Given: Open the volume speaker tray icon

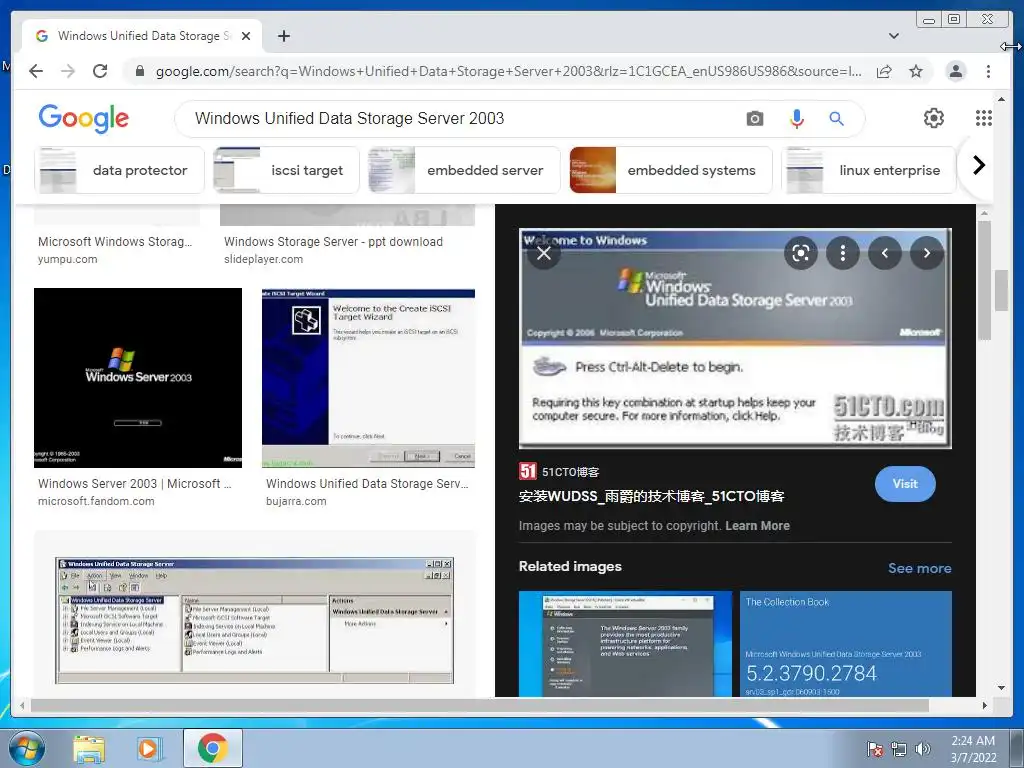Looking at the screenshot, I should (x=922, y=749).
